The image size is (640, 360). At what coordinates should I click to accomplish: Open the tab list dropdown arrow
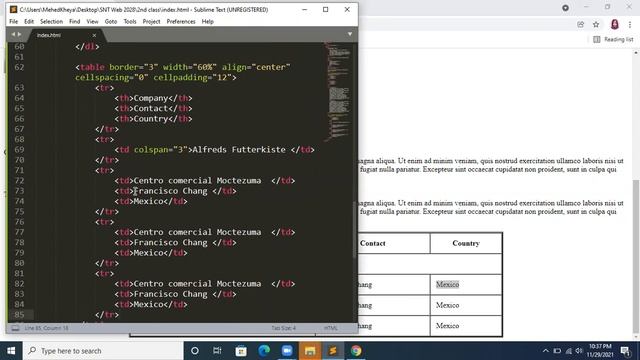point(350,34)
